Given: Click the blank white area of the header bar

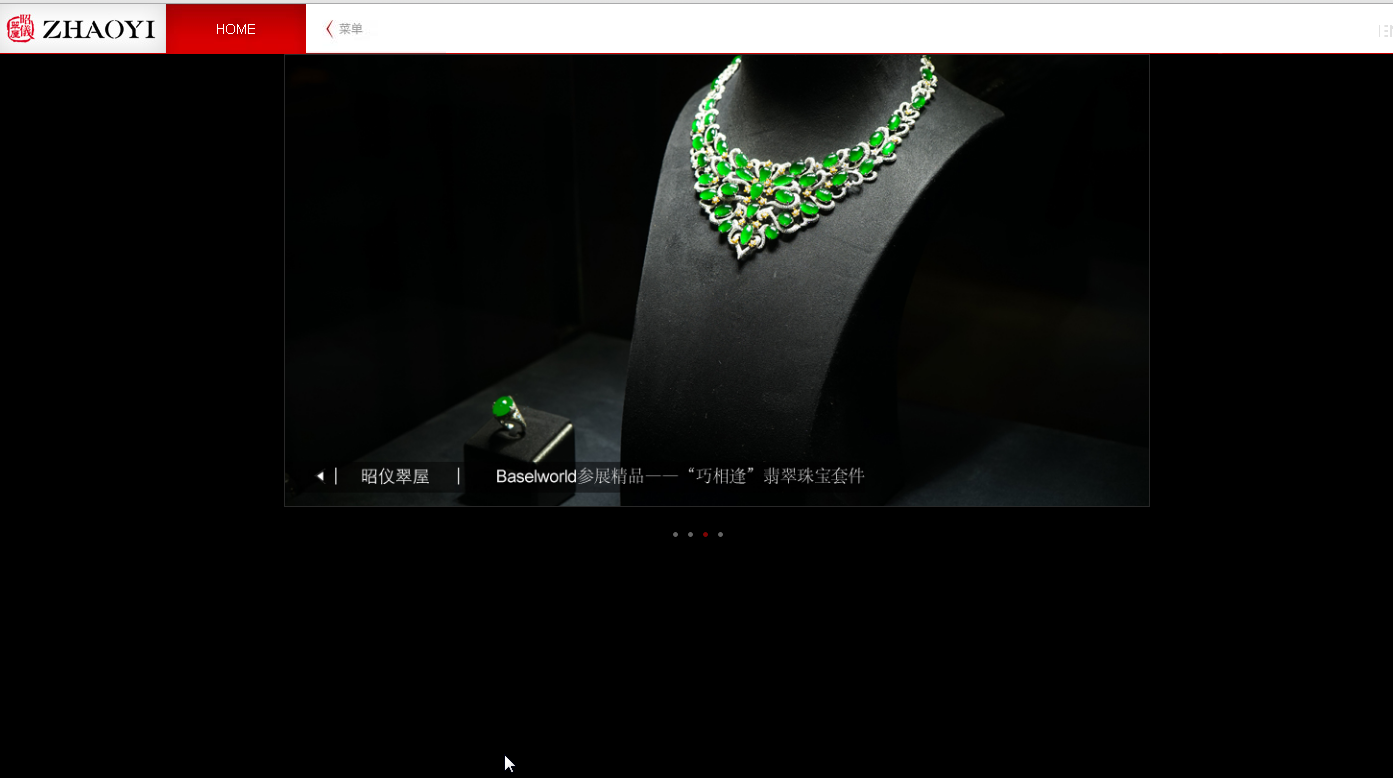Looking at the screenshot, I should (x=850, y=29).
